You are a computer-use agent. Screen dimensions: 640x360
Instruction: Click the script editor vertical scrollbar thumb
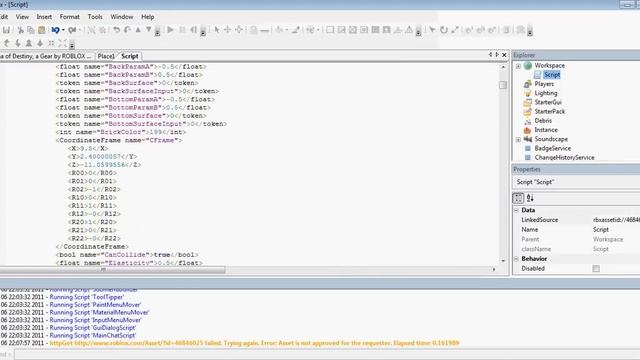tap(503, 85)
